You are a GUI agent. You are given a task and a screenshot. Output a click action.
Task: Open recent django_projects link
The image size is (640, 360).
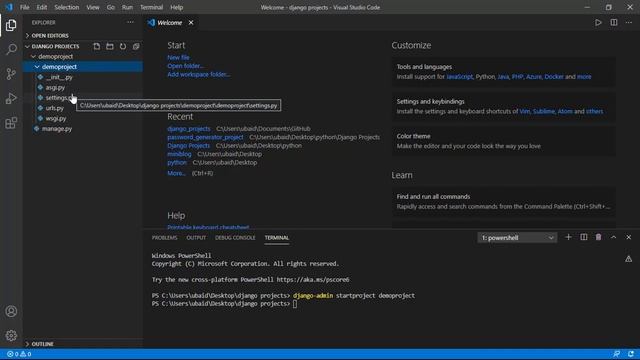click(189, 129)
